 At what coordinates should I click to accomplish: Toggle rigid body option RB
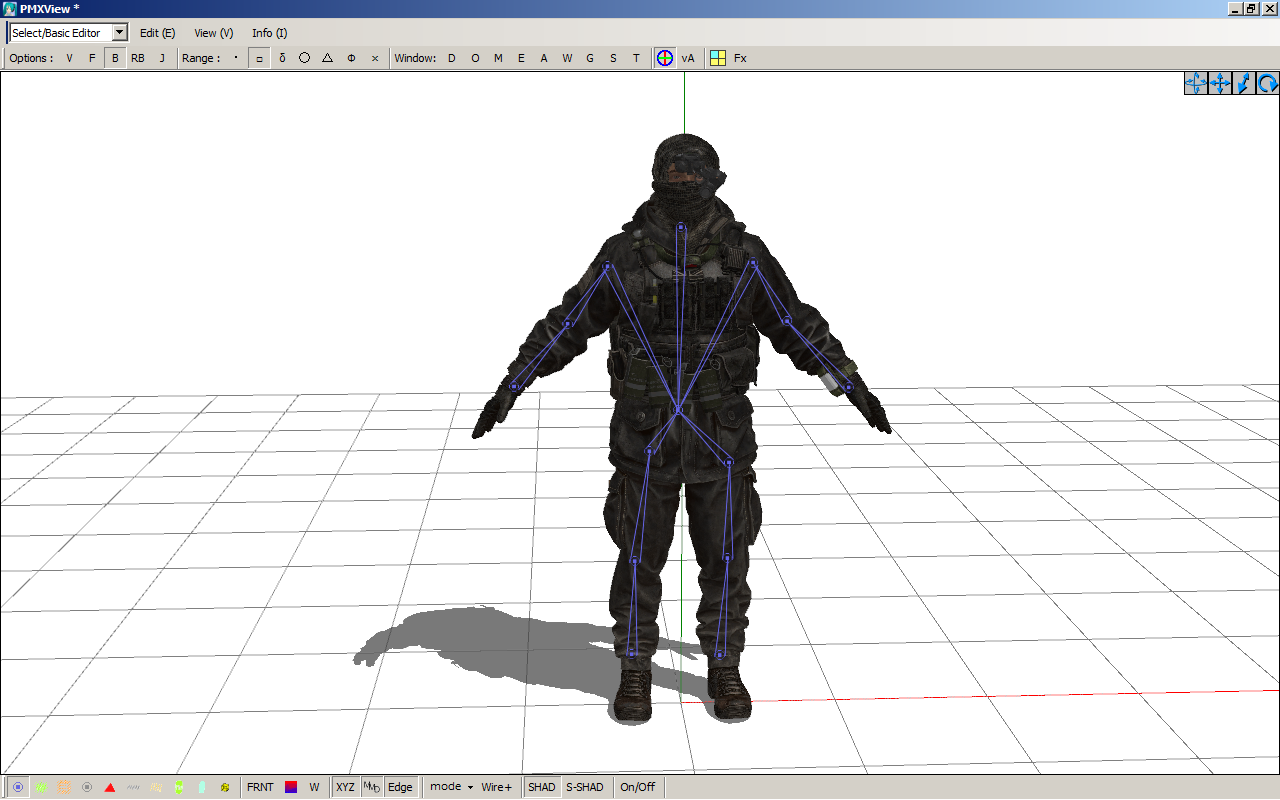138,58
